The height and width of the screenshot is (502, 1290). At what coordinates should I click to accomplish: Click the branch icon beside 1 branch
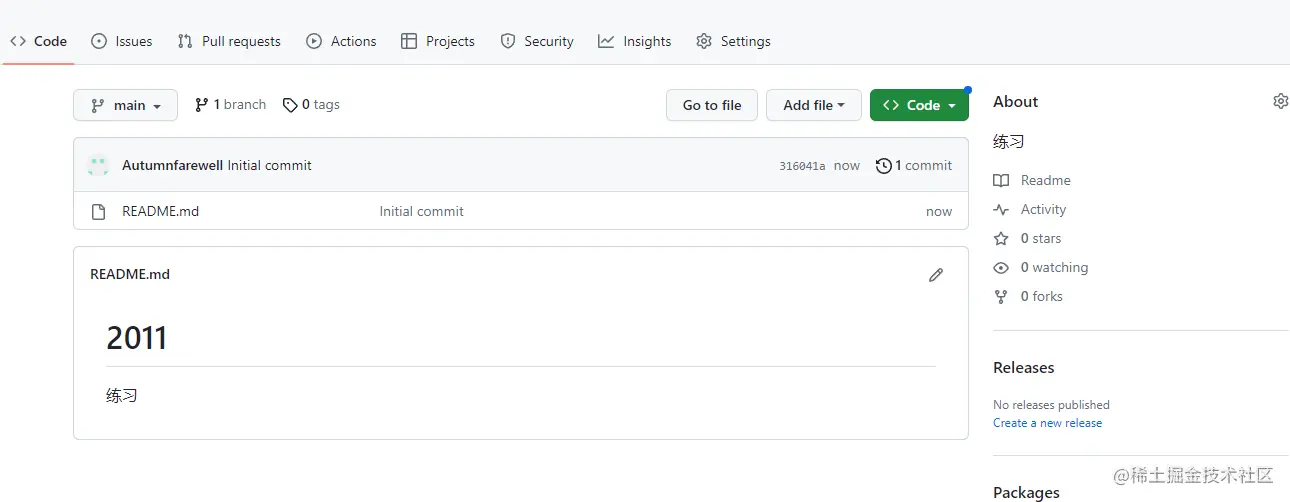pos(202,105)
